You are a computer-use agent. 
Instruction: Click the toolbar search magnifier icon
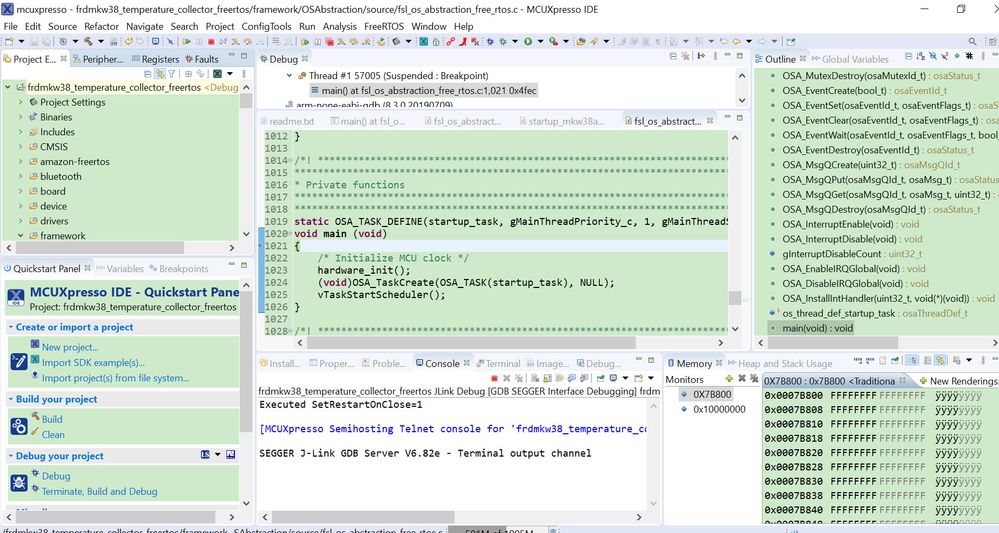click(972, 41)
